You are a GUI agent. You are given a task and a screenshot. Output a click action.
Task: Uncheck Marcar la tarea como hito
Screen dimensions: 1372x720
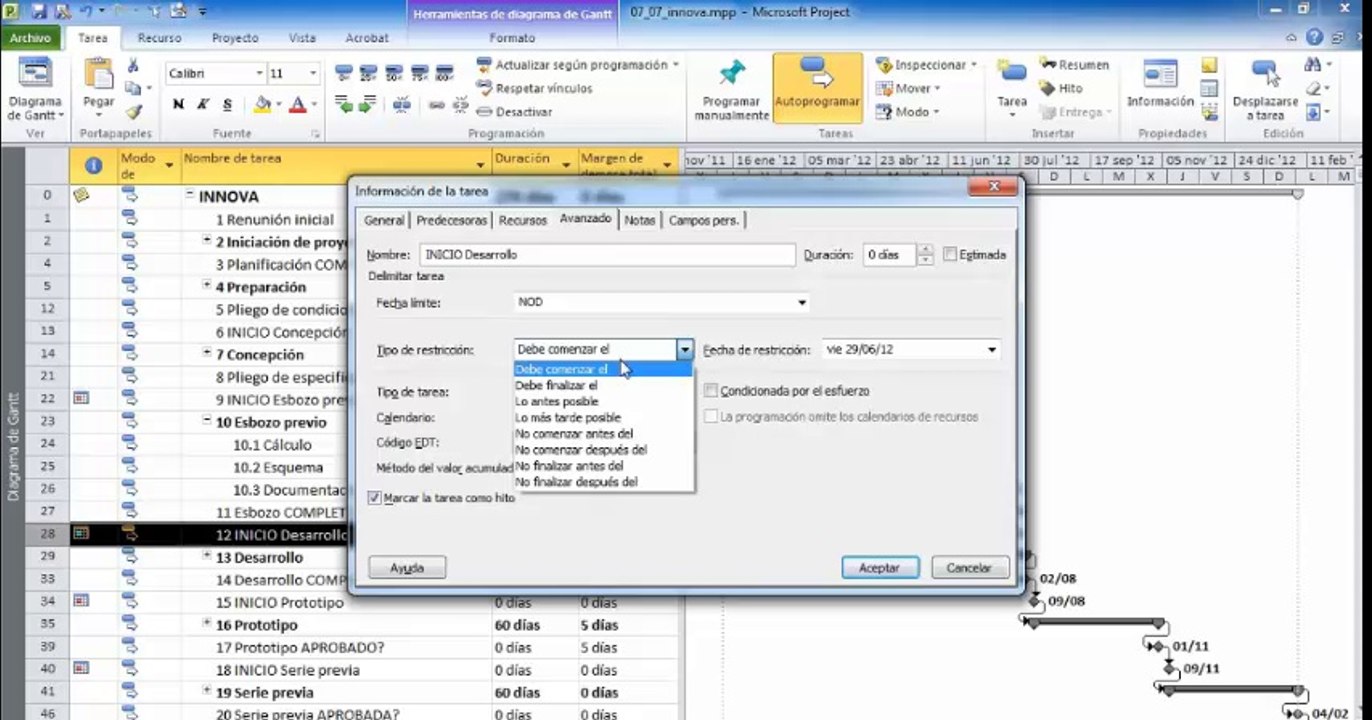375,497
